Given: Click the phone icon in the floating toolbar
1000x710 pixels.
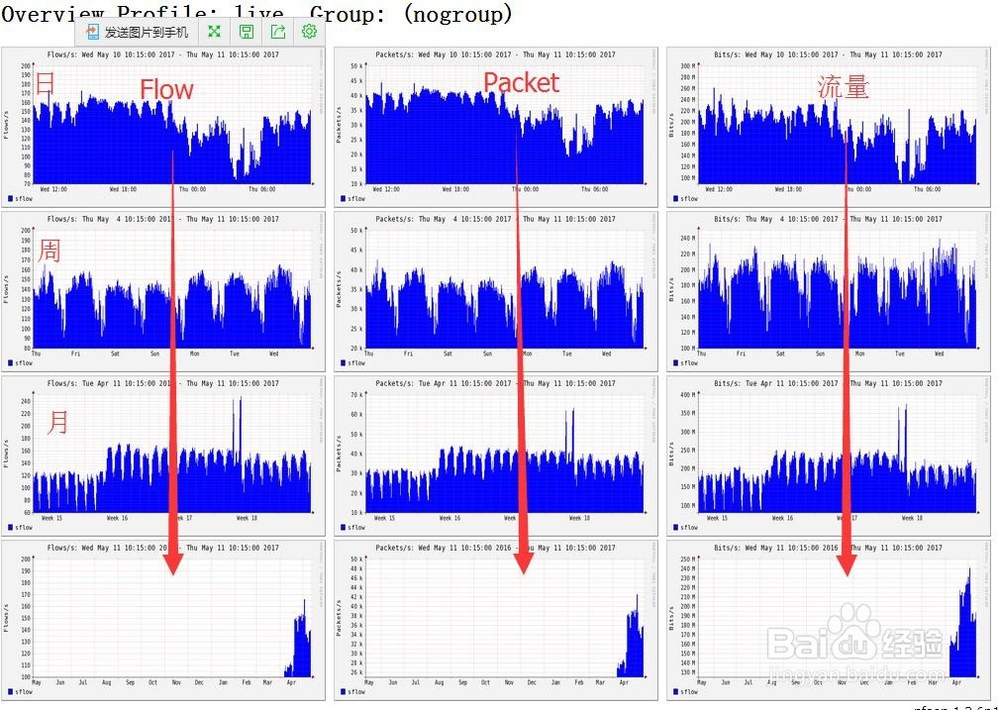Looking at the screenshot, I should [93, 32].
